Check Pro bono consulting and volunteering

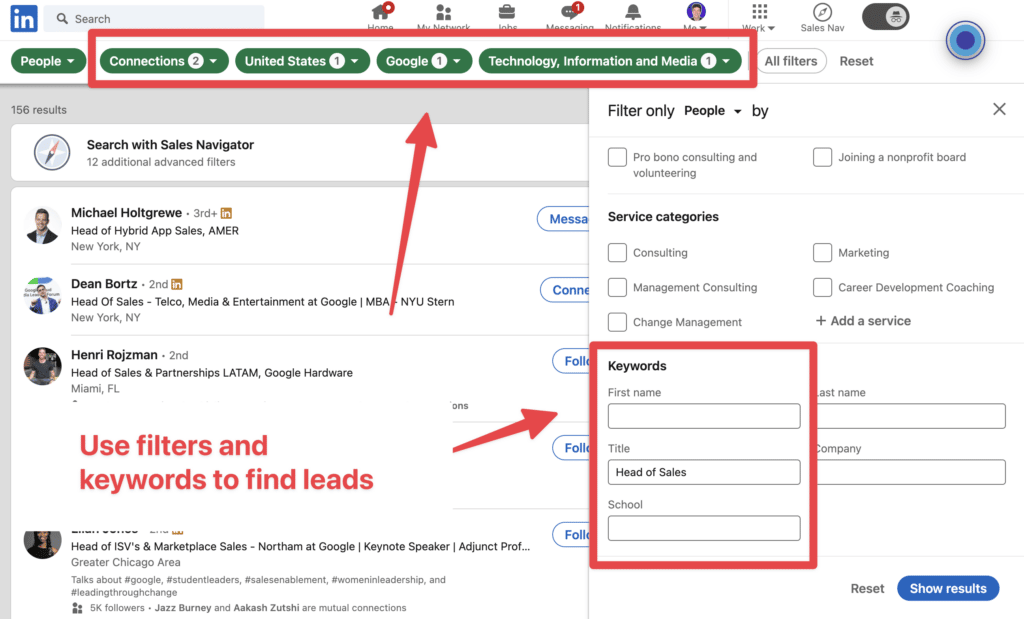coord(617,157)
